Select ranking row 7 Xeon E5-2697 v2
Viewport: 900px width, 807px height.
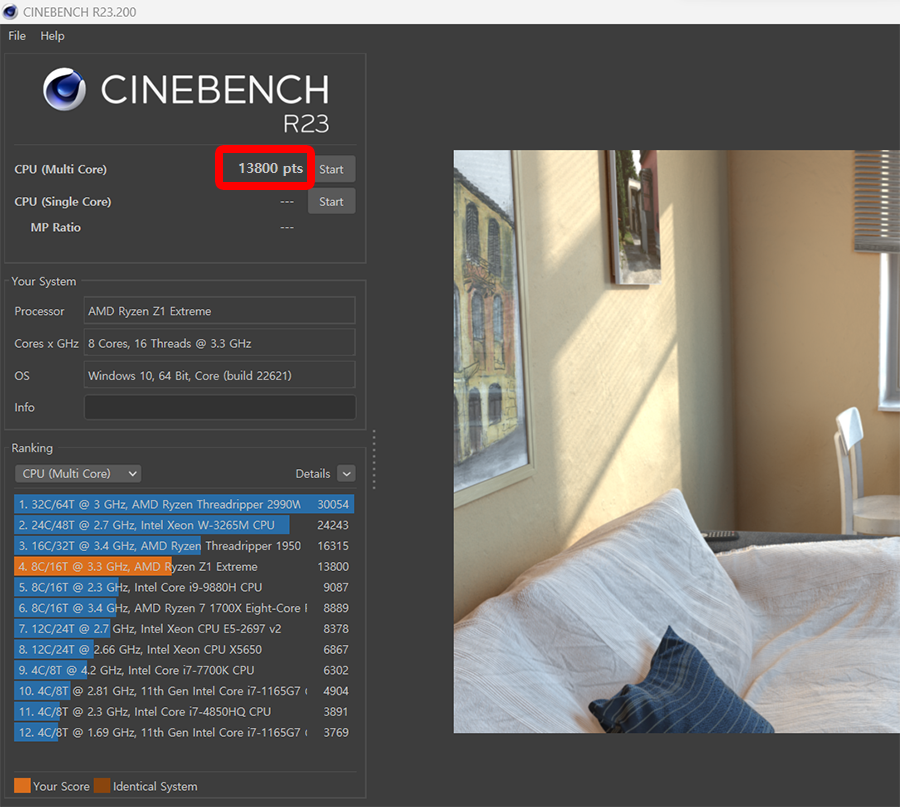coord(184,628)
